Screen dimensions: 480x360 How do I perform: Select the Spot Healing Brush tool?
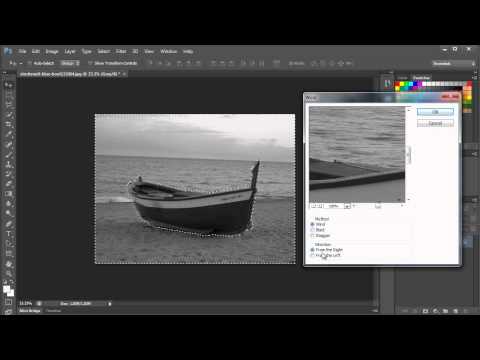9,145
